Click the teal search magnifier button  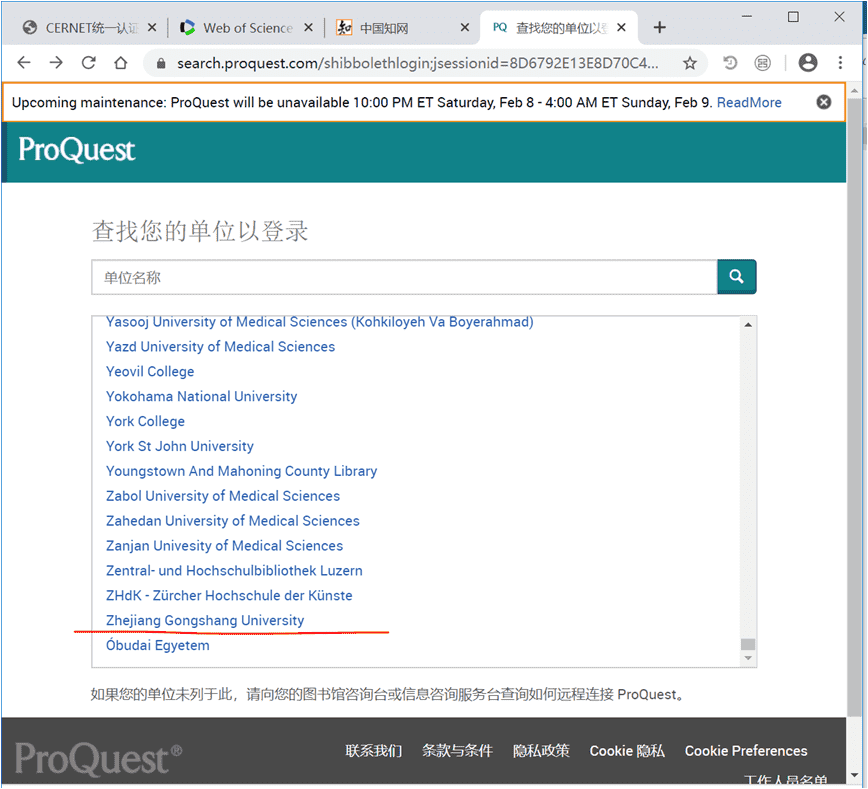click(x=736, y=277)
